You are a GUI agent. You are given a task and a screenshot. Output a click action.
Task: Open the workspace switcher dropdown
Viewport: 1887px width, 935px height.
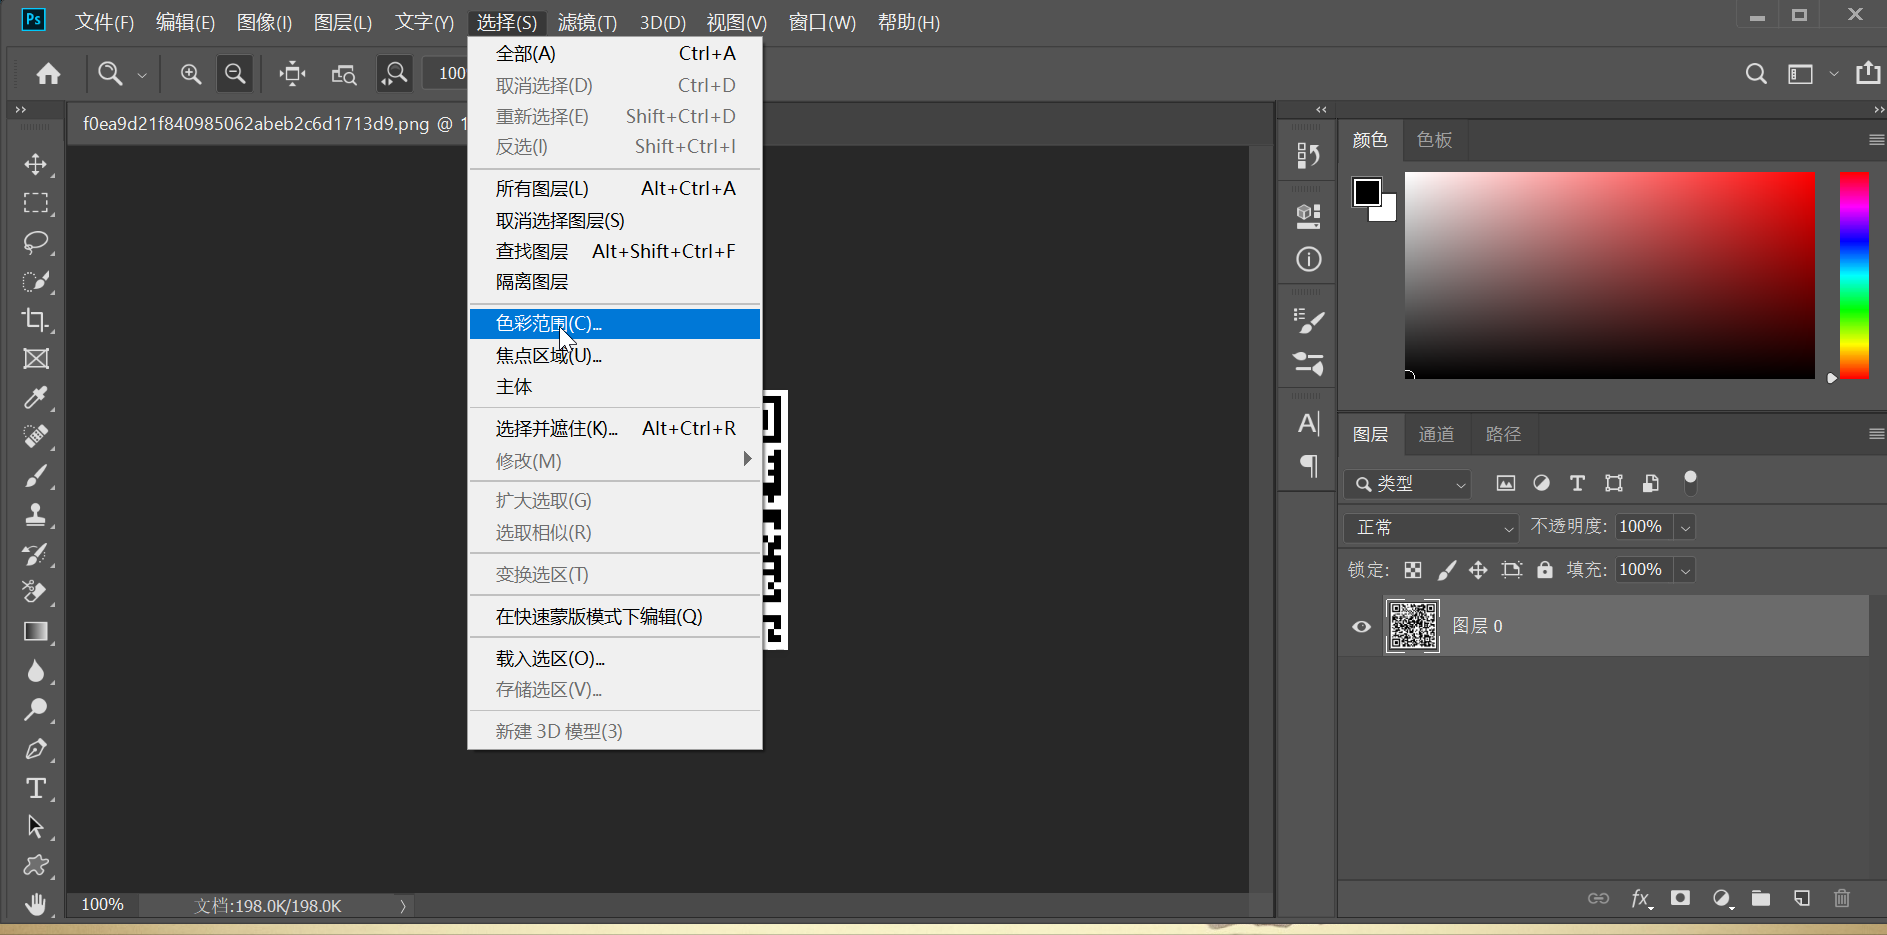click(x=1833, y=74)
